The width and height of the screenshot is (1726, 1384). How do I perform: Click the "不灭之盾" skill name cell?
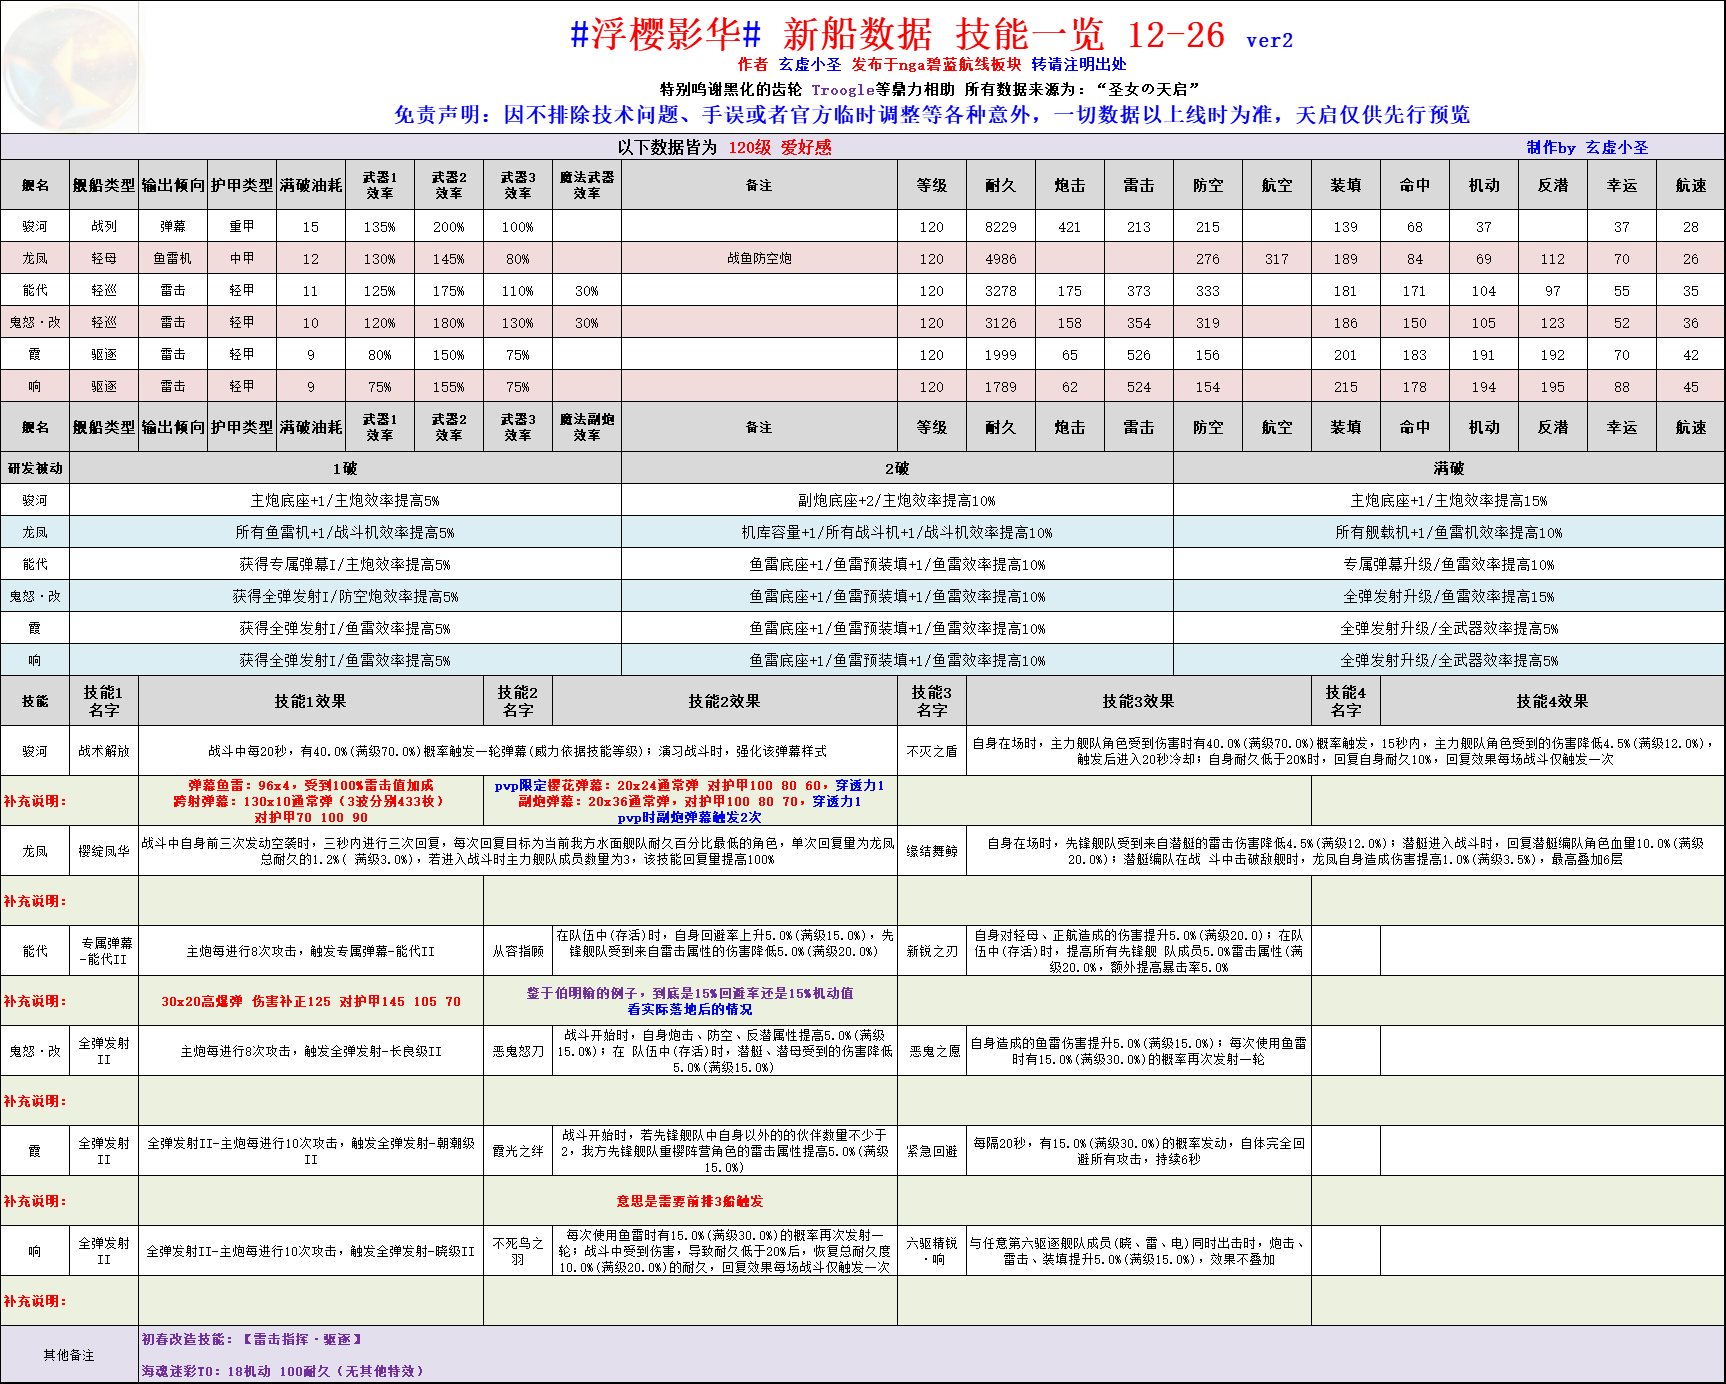click(931, 751)
